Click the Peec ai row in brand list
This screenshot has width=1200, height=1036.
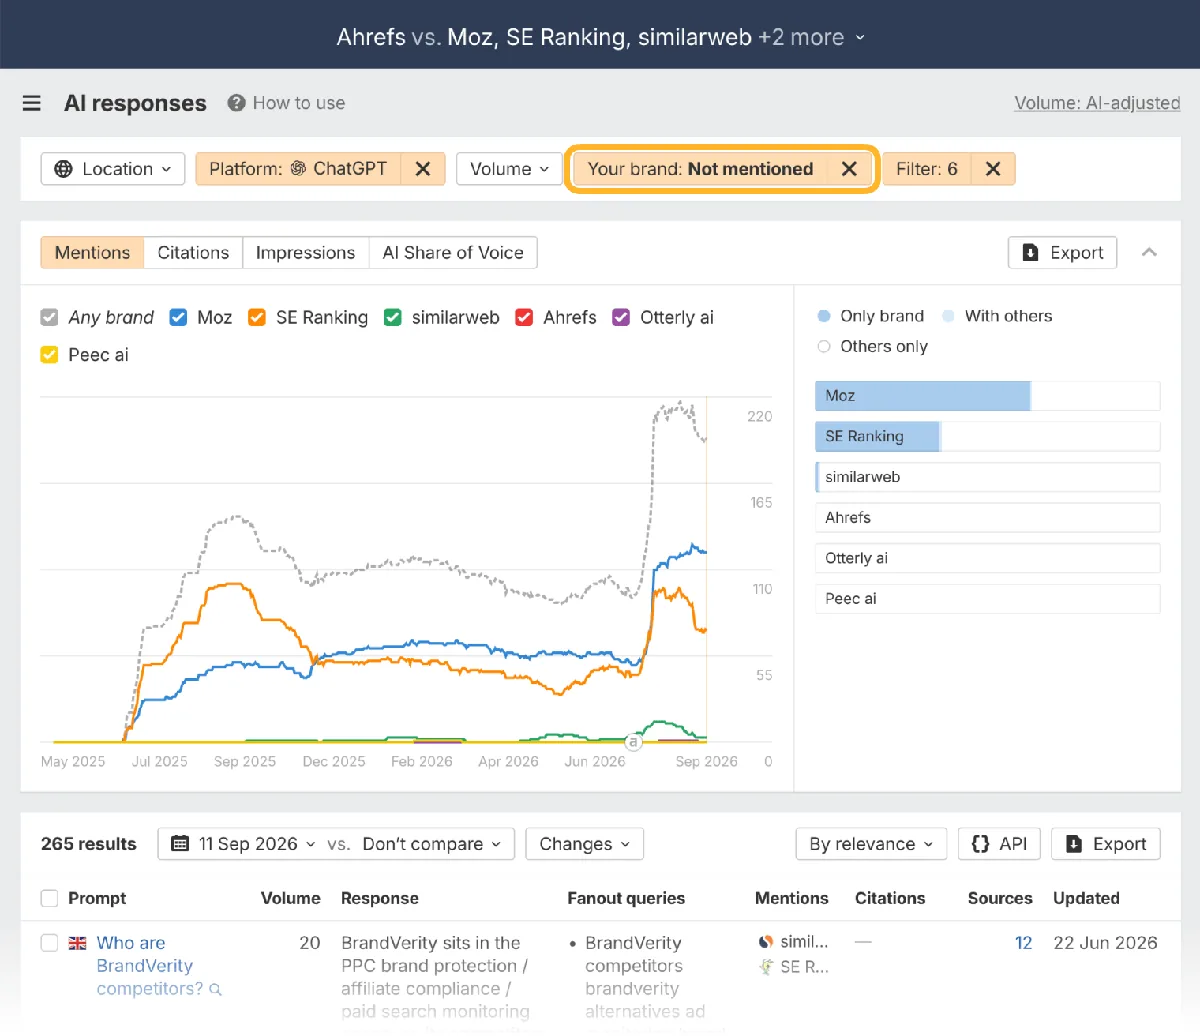click(988, 599)
